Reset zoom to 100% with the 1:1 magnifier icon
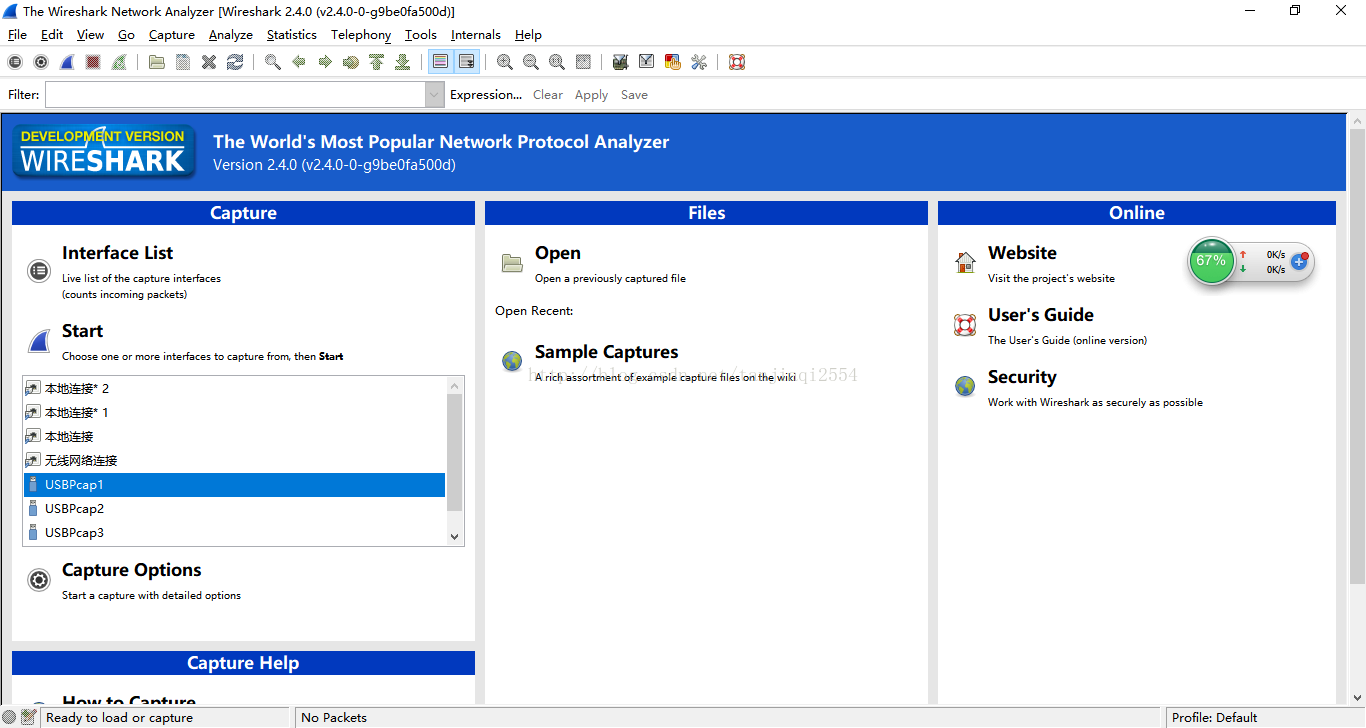1366x728 pixels. pyautogui.click(x=557, y=62)
